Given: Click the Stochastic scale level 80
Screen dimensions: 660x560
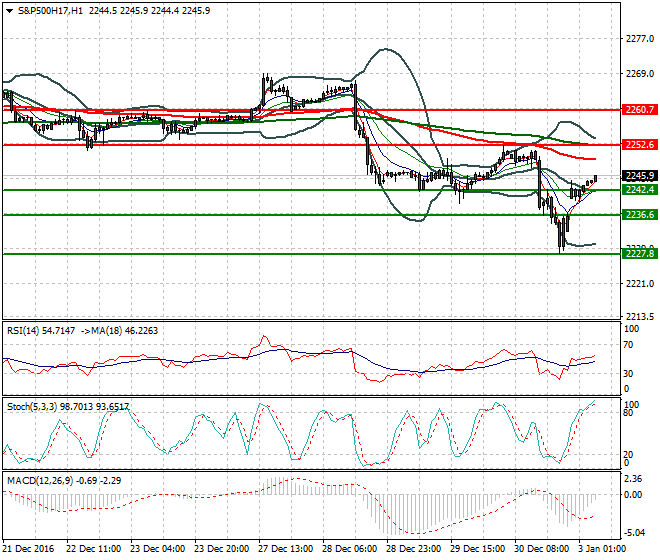Looking at the screenshot, I should click(628, 413).
